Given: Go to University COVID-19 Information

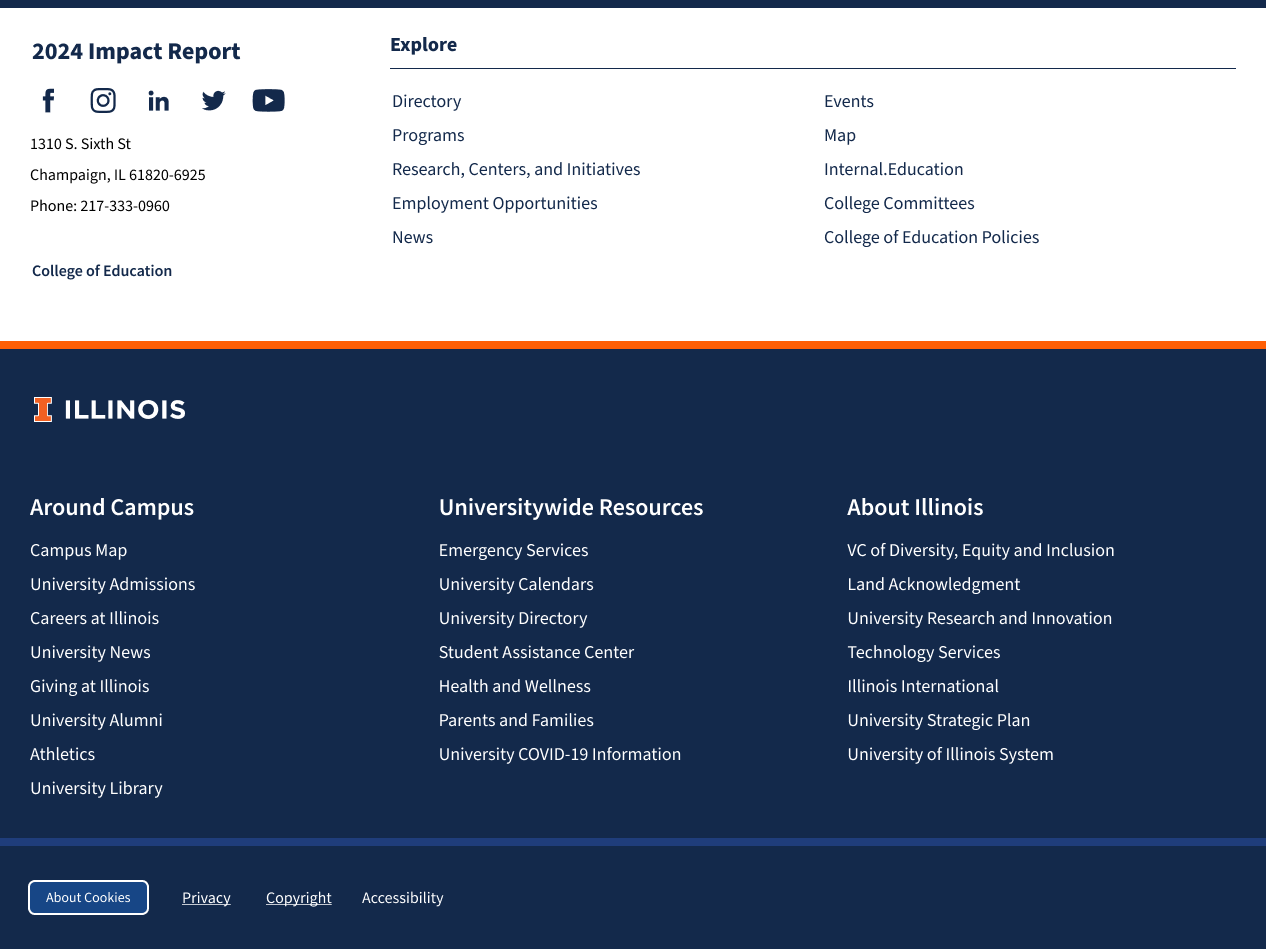Looking at the screenshot, I should tap(559, 754).
